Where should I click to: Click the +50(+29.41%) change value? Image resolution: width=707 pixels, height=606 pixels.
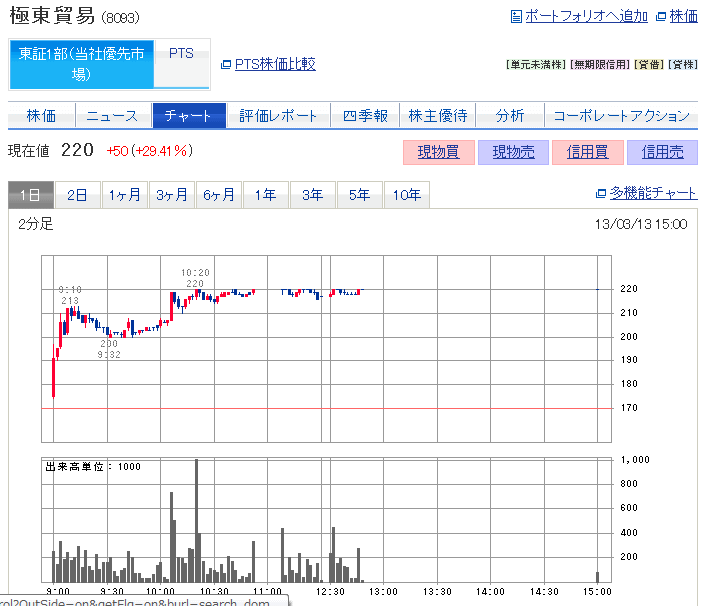pos(150,151)
